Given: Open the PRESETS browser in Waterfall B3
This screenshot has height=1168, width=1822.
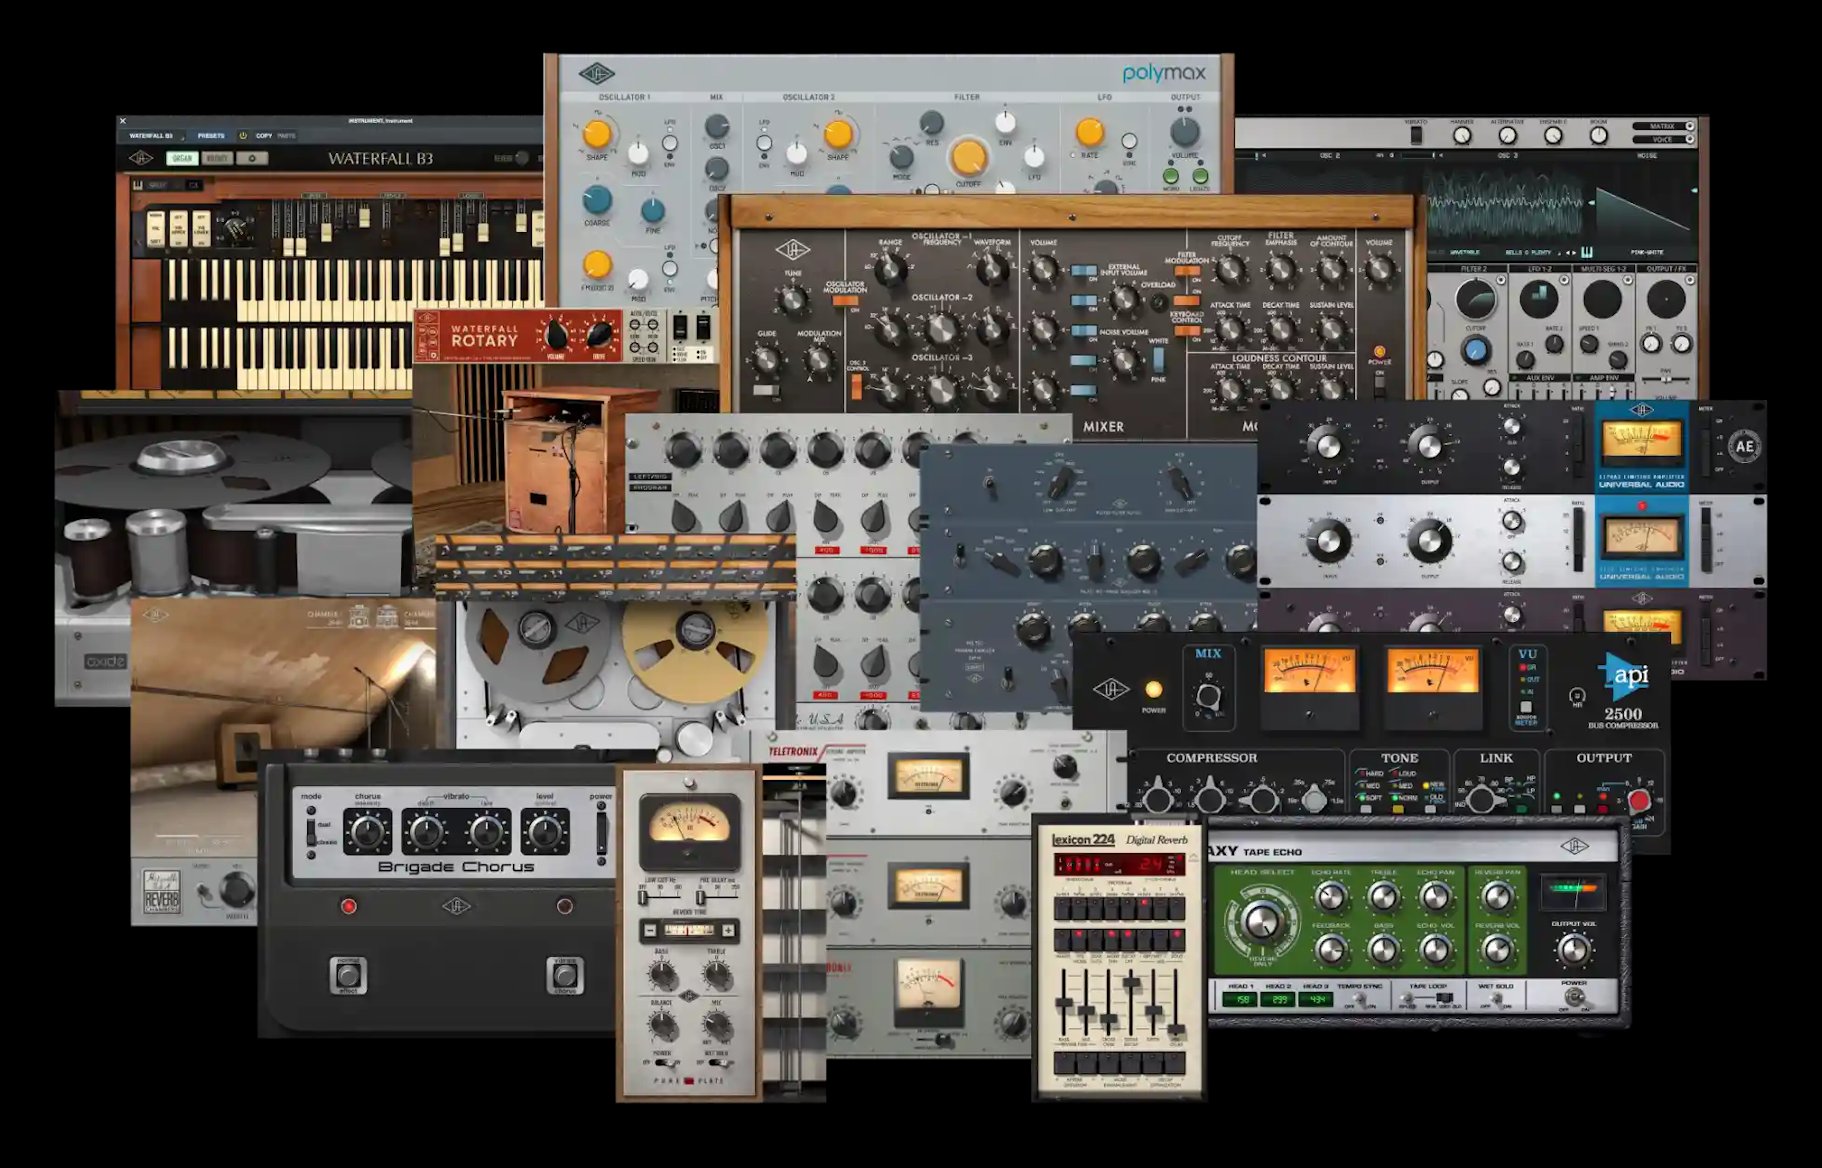Looking at the screenshot, I should pos(211,135).
